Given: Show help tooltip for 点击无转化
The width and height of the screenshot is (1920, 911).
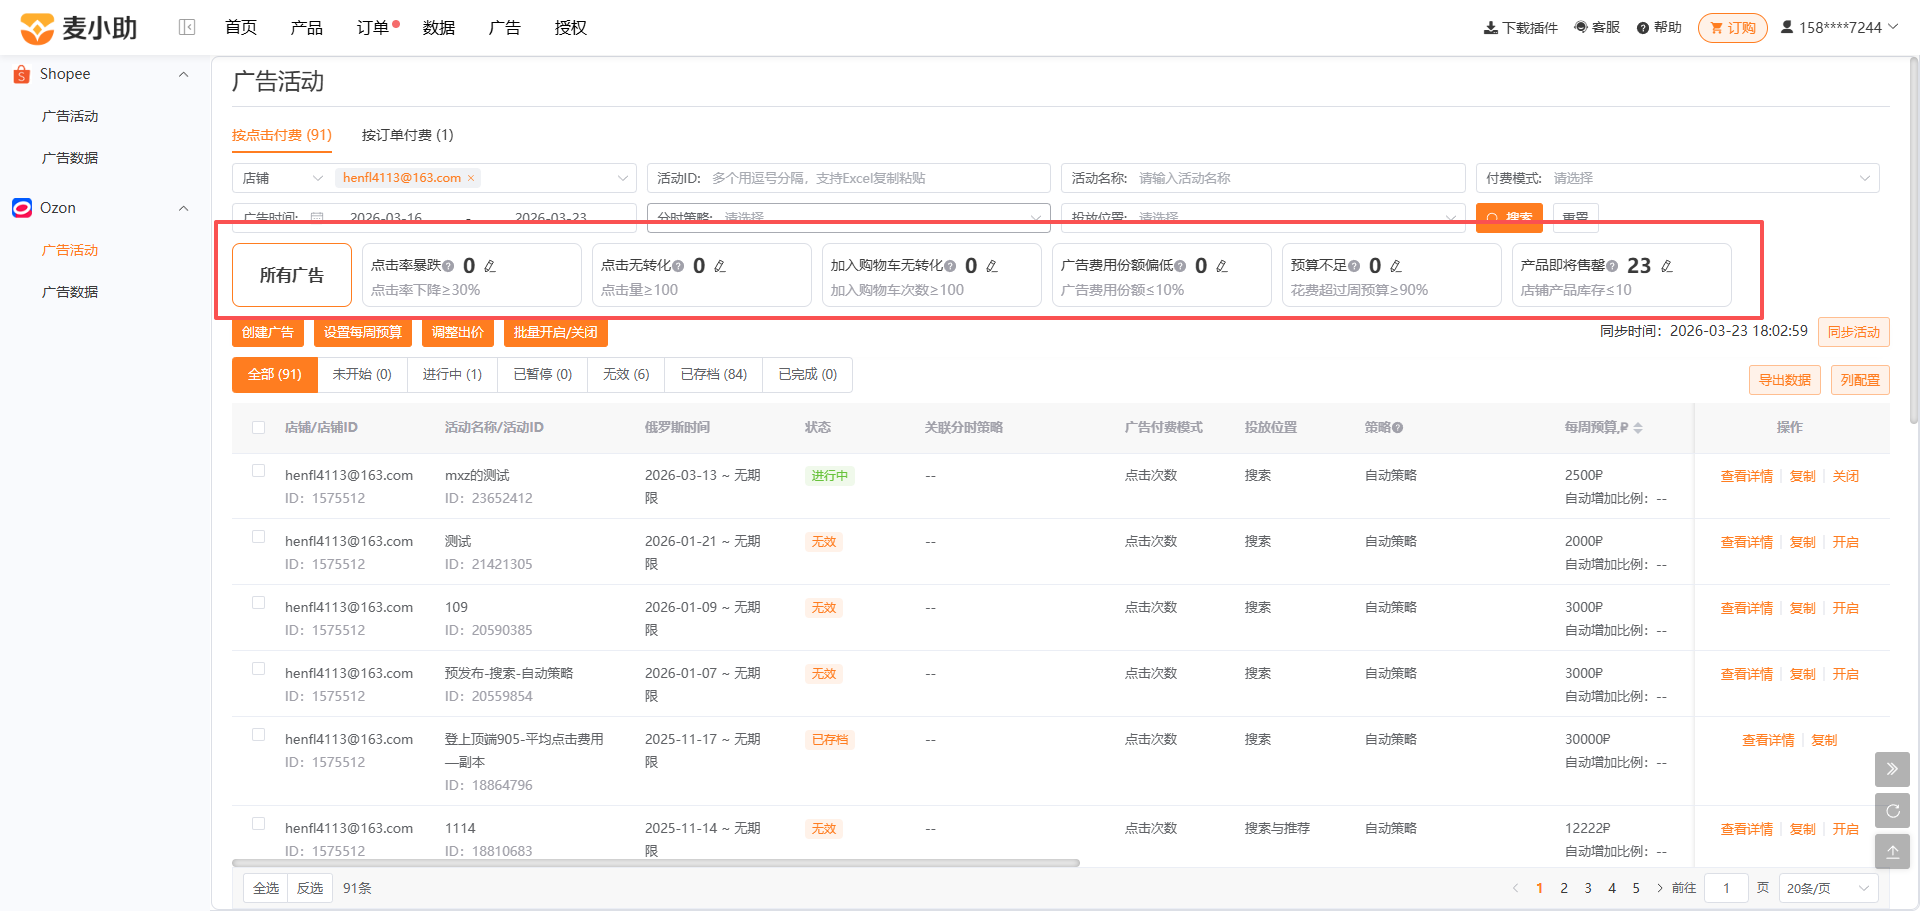Looking at the screenshot, I should point(678,266).
